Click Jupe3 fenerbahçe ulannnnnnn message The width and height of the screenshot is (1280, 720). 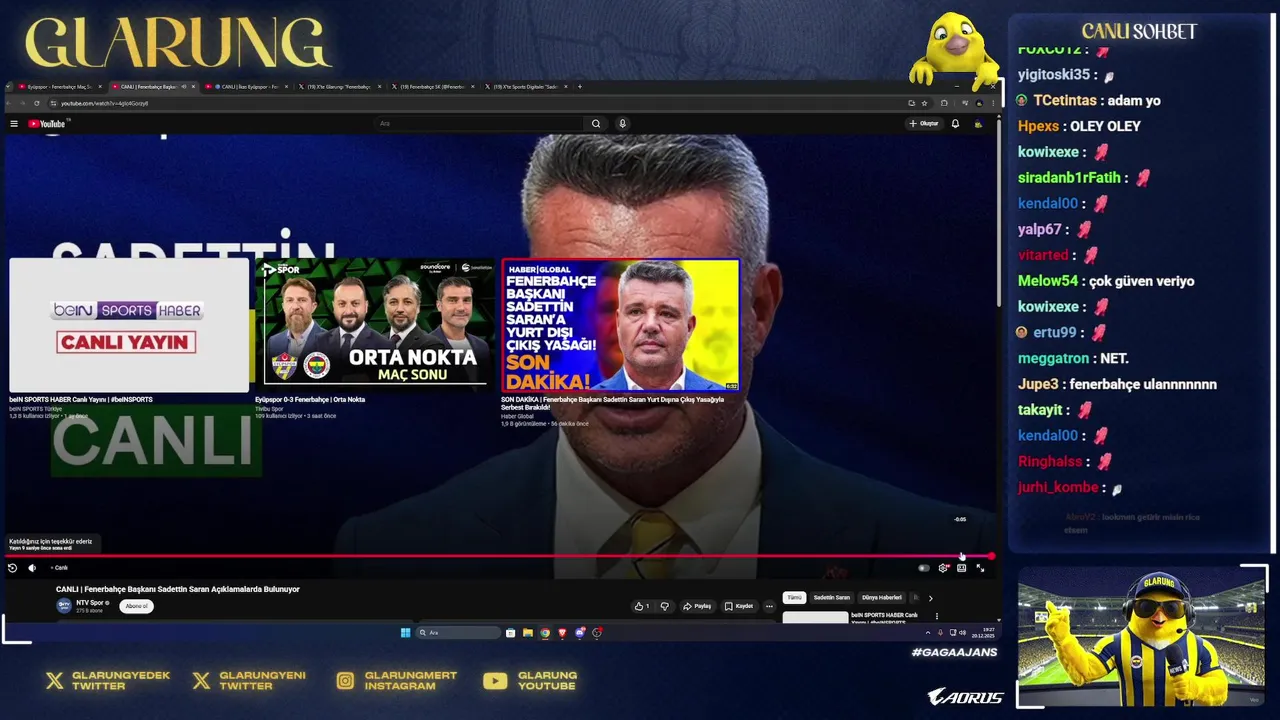point(1117,384)
